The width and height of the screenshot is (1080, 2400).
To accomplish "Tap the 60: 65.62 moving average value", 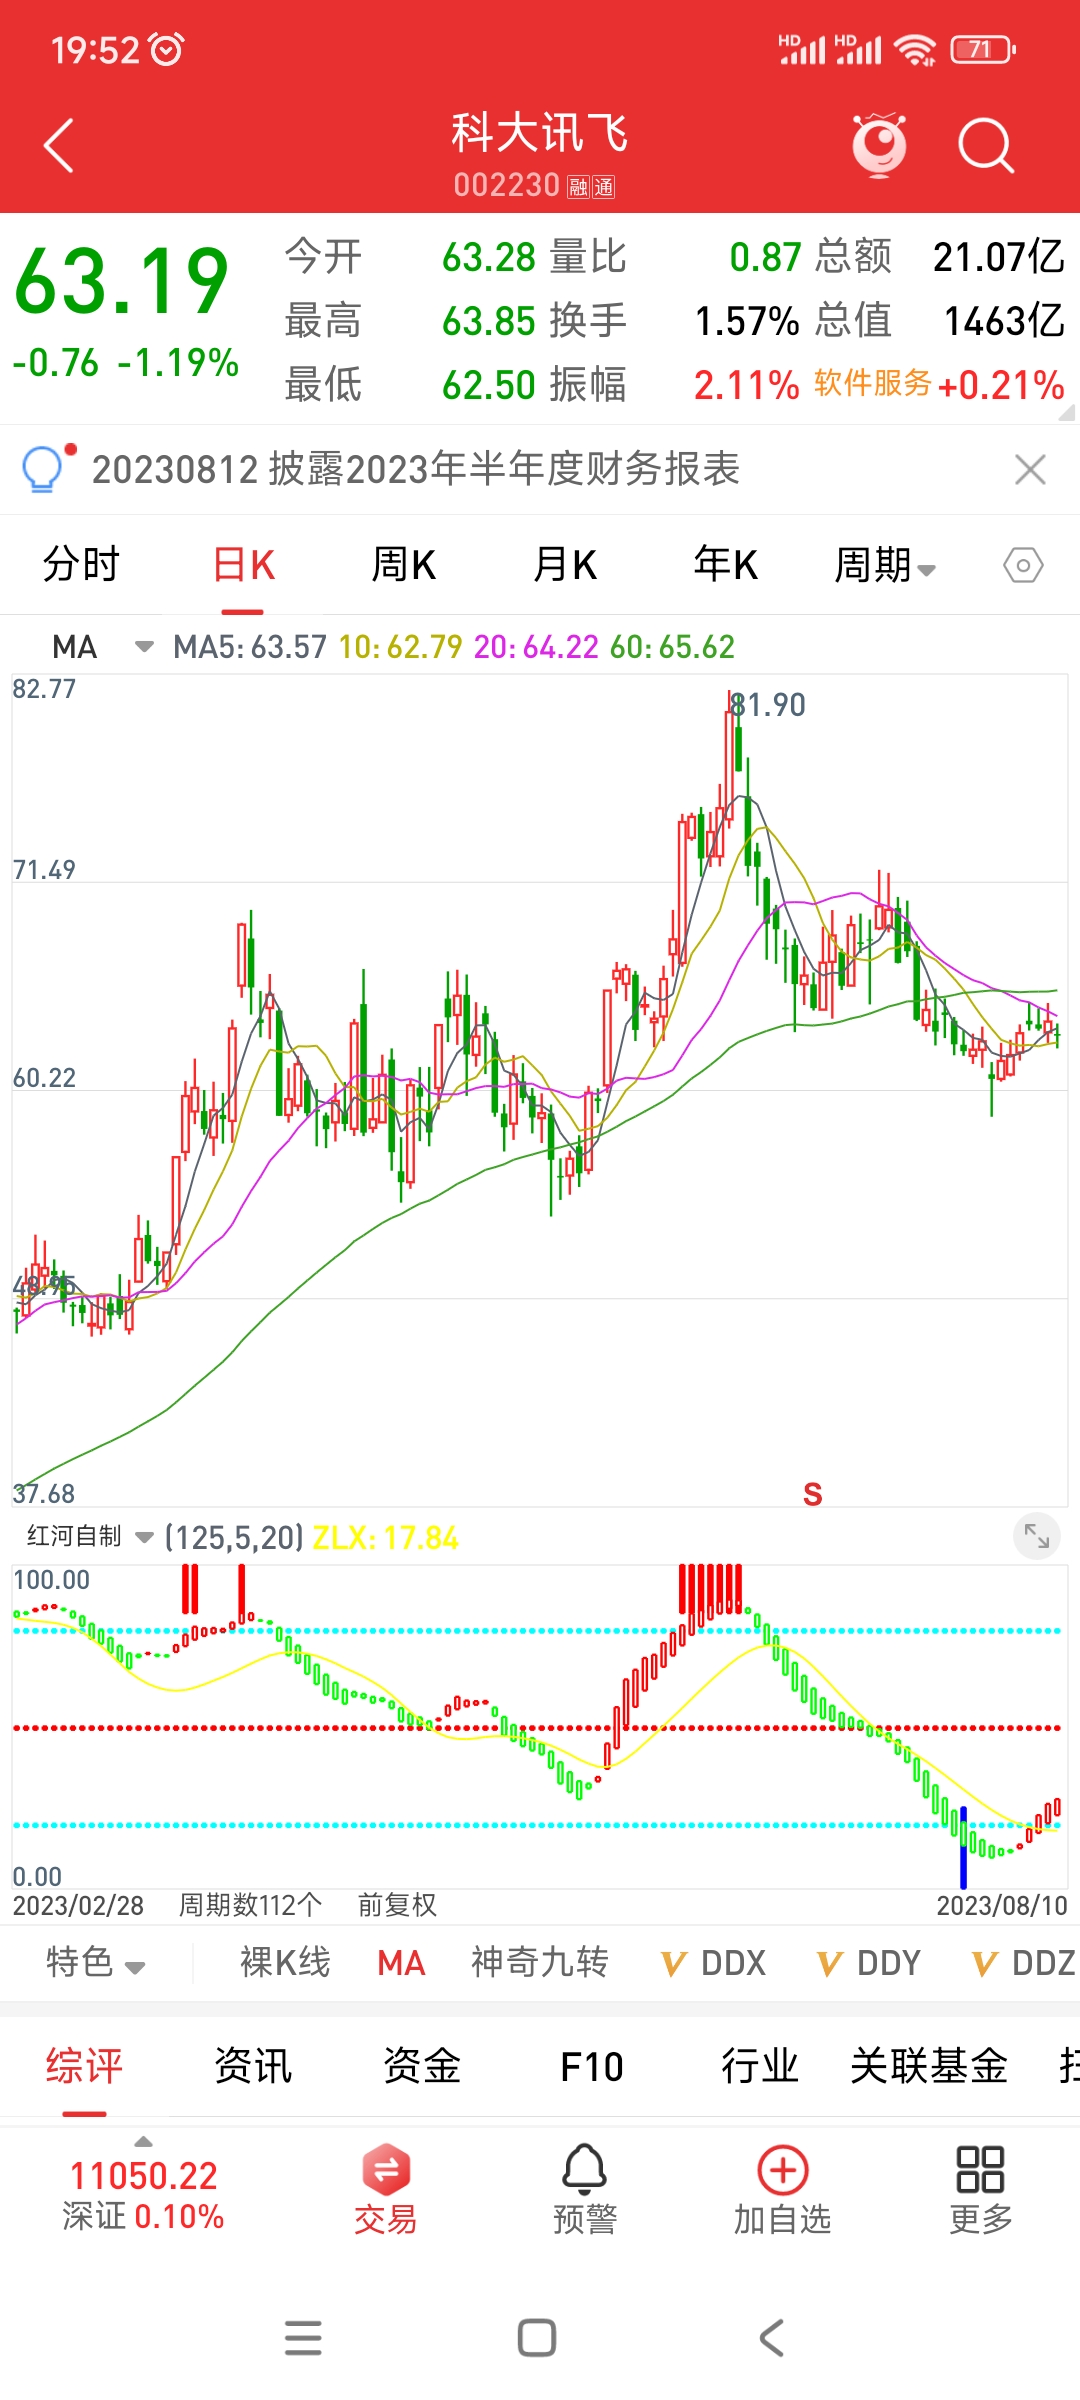I will 672,647.
